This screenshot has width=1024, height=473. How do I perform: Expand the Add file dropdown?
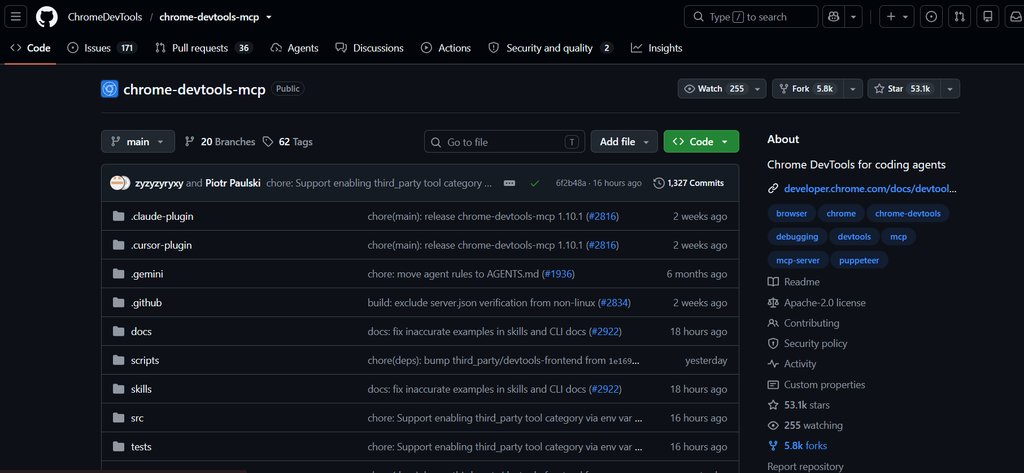[x=624, y=142]
